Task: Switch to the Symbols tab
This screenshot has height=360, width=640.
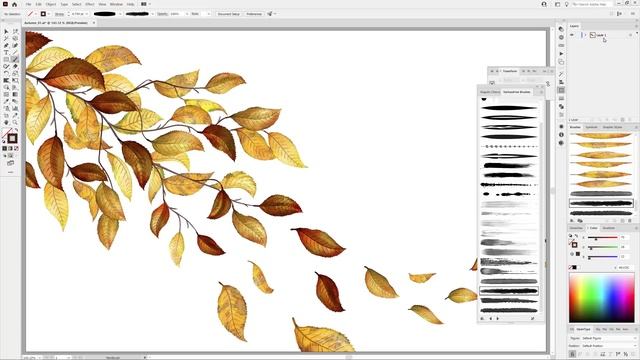Action: coord(591,127)
